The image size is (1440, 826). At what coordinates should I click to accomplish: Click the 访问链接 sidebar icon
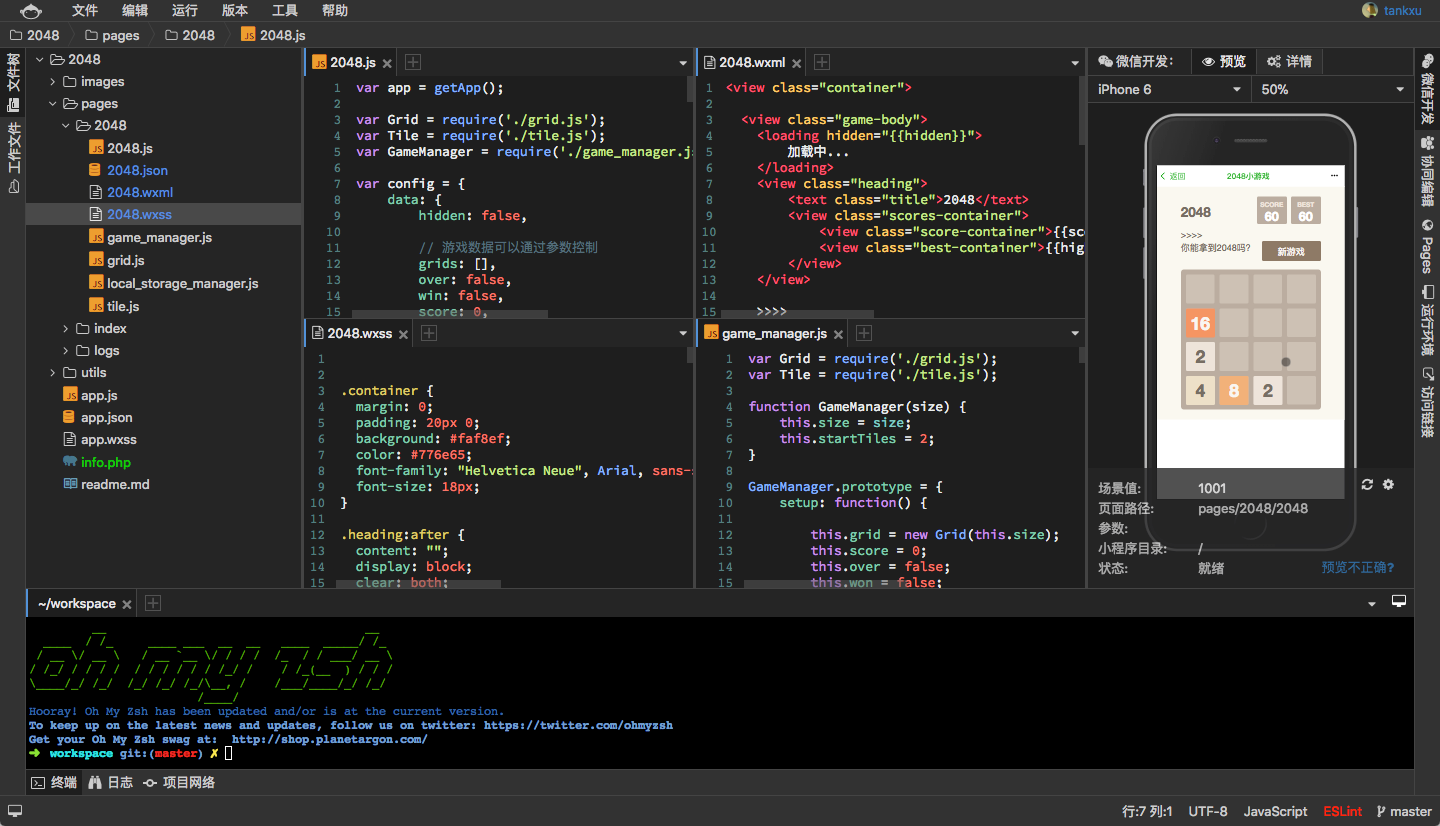[1428, 400]
